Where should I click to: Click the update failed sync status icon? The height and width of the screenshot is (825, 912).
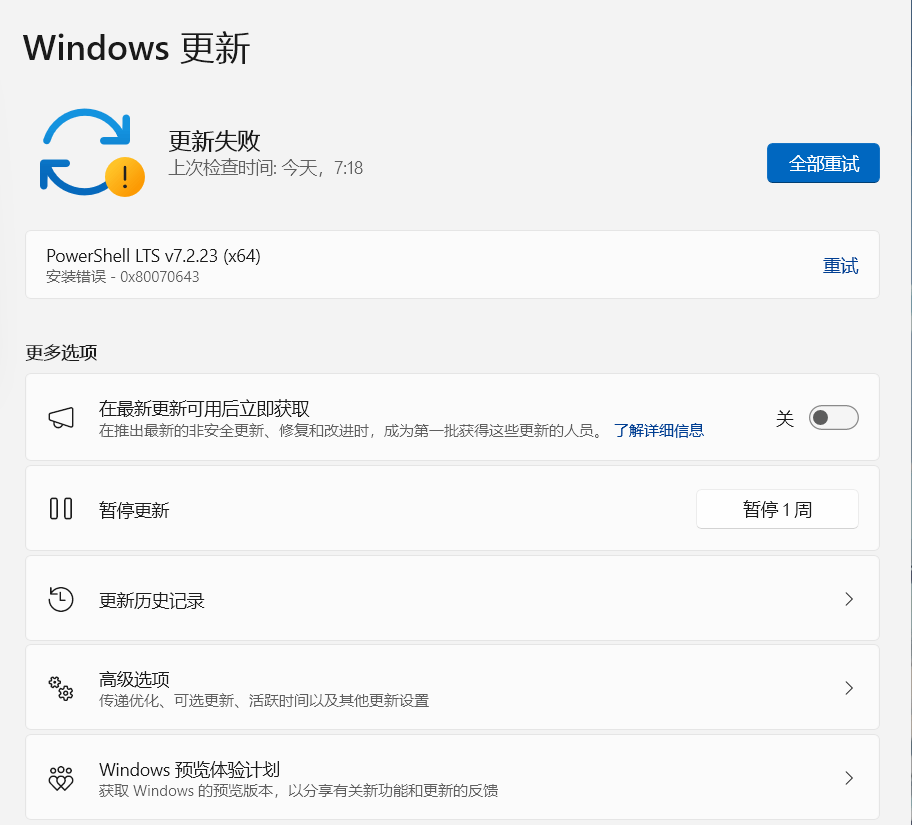point(92,152)
